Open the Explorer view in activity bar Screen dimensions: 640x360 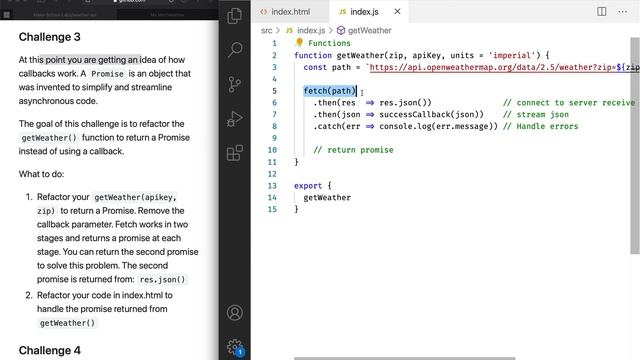(235, 16)
